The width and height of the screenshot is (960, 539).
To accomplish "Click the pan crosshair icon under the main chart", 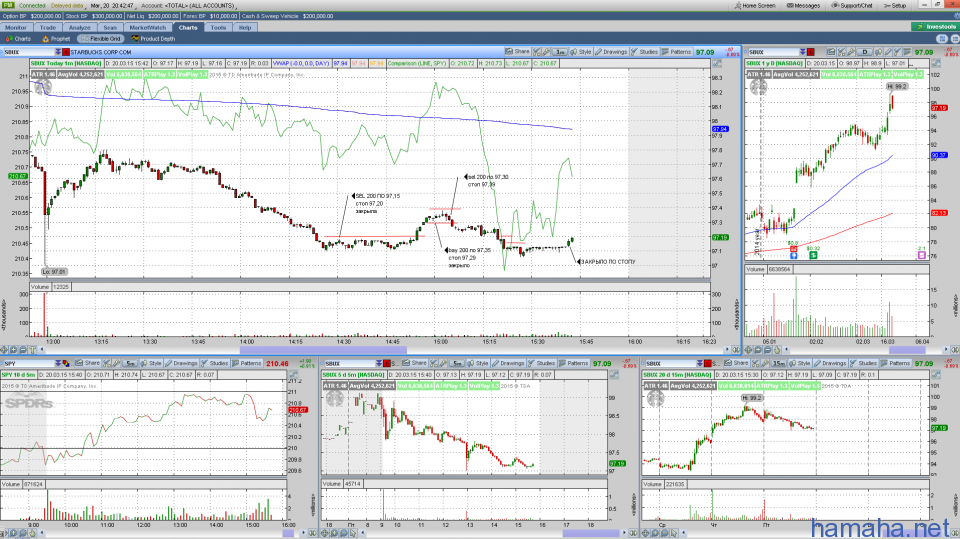I will (5, 350).
